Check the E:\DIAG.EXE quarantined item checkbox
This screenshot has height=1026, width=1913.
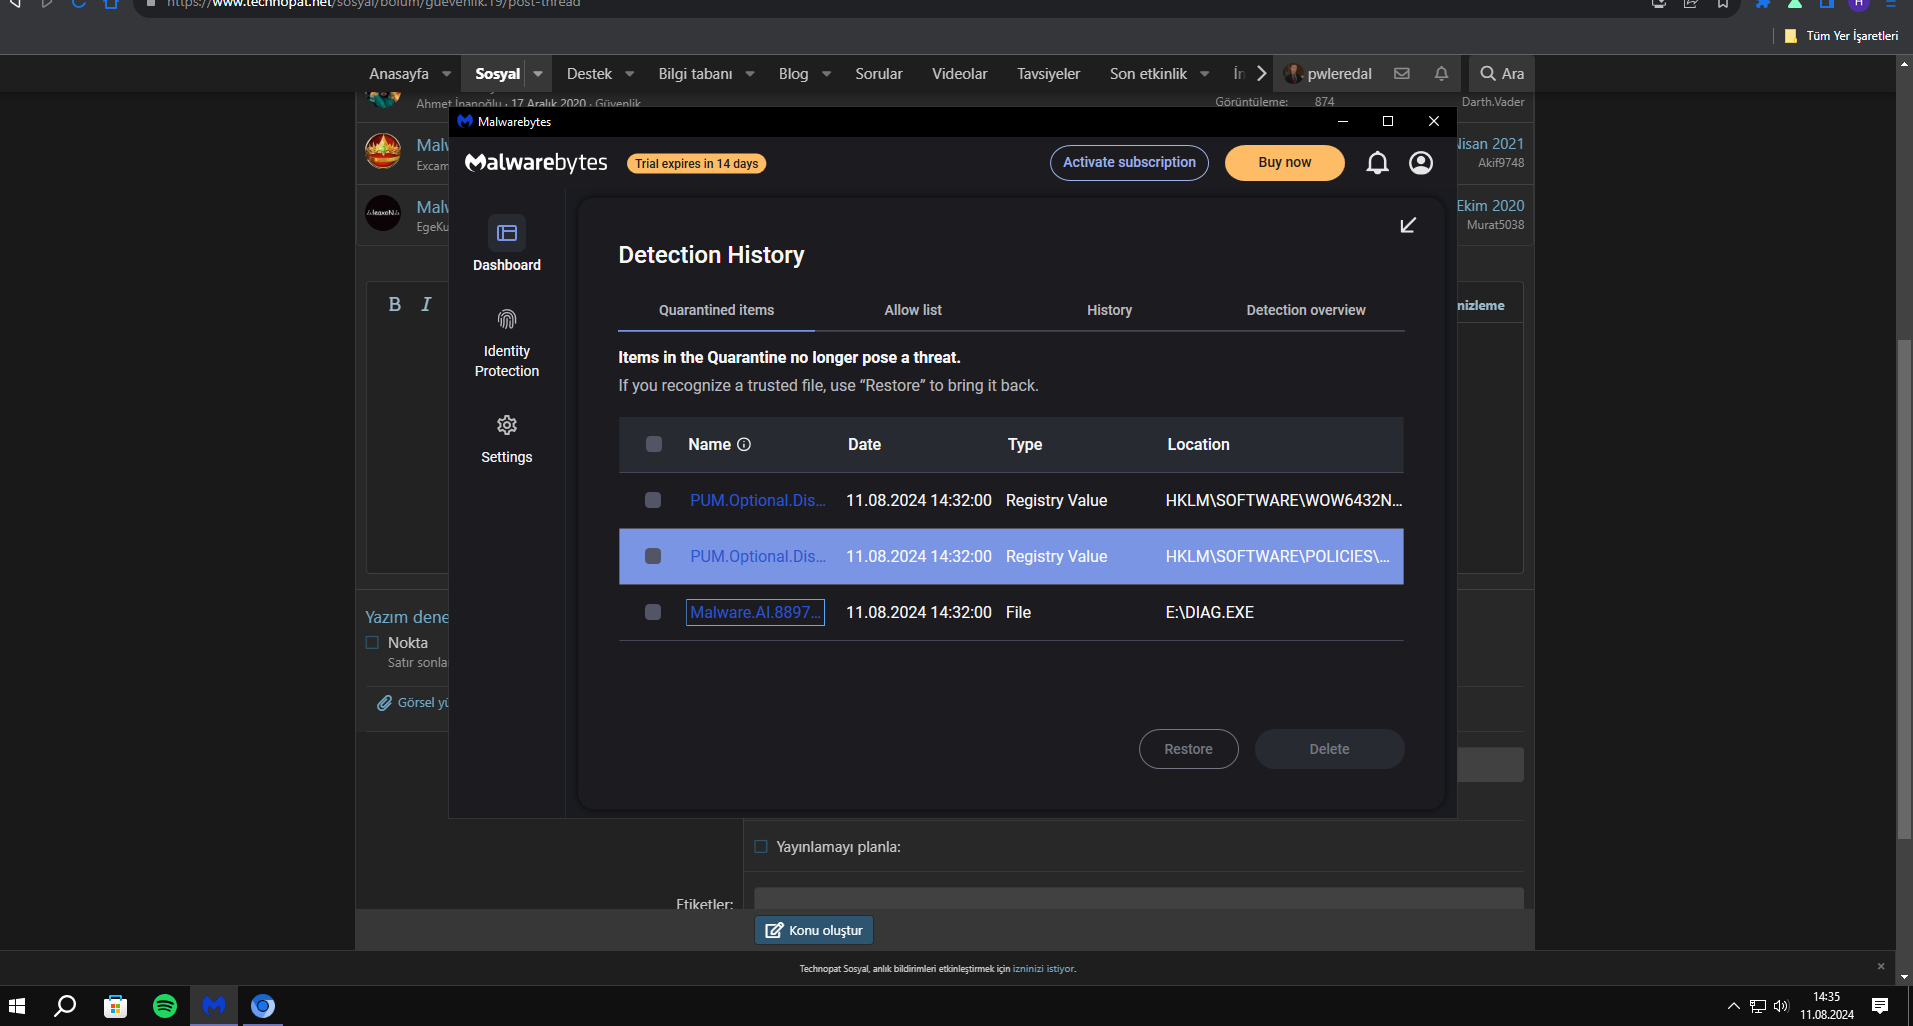click(x=653, y=612)
